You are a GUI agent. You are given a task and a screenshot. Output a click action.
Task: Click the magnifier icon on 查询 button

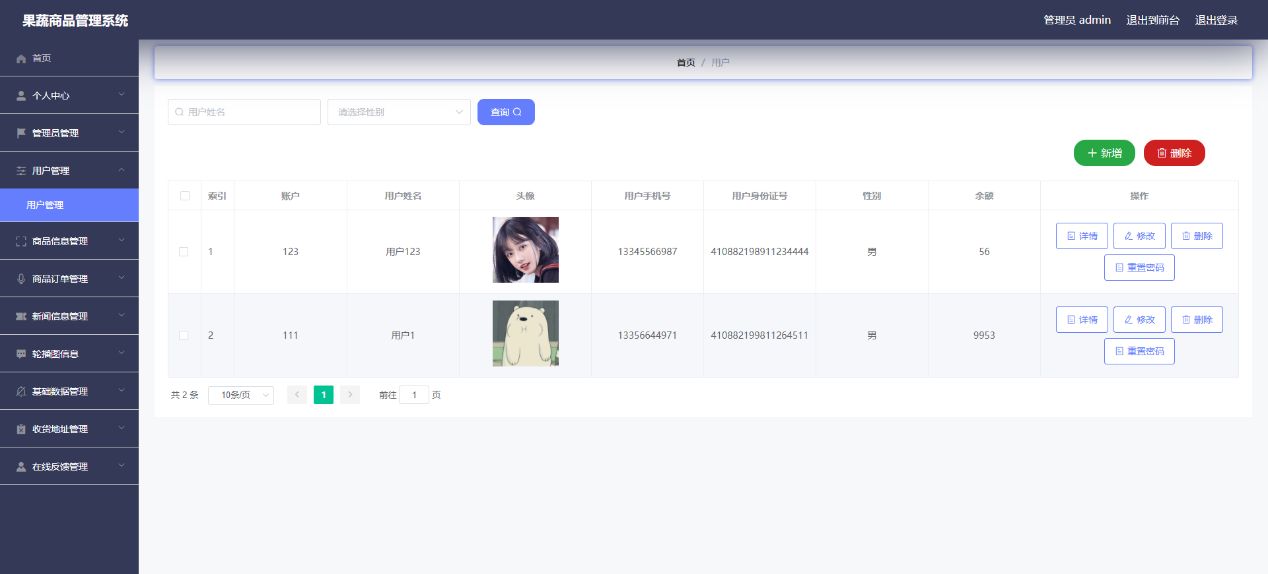click(x=517, y=112)
